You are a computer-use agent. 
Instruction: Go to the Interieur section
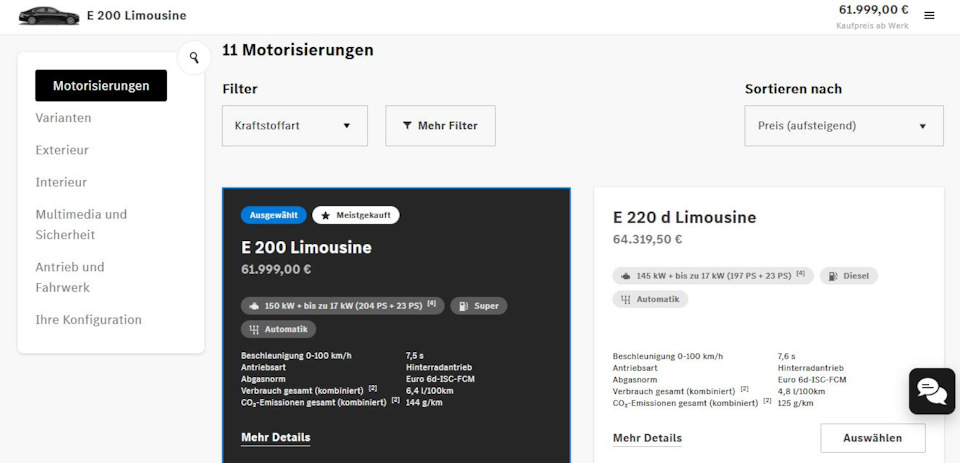point(61,182)
